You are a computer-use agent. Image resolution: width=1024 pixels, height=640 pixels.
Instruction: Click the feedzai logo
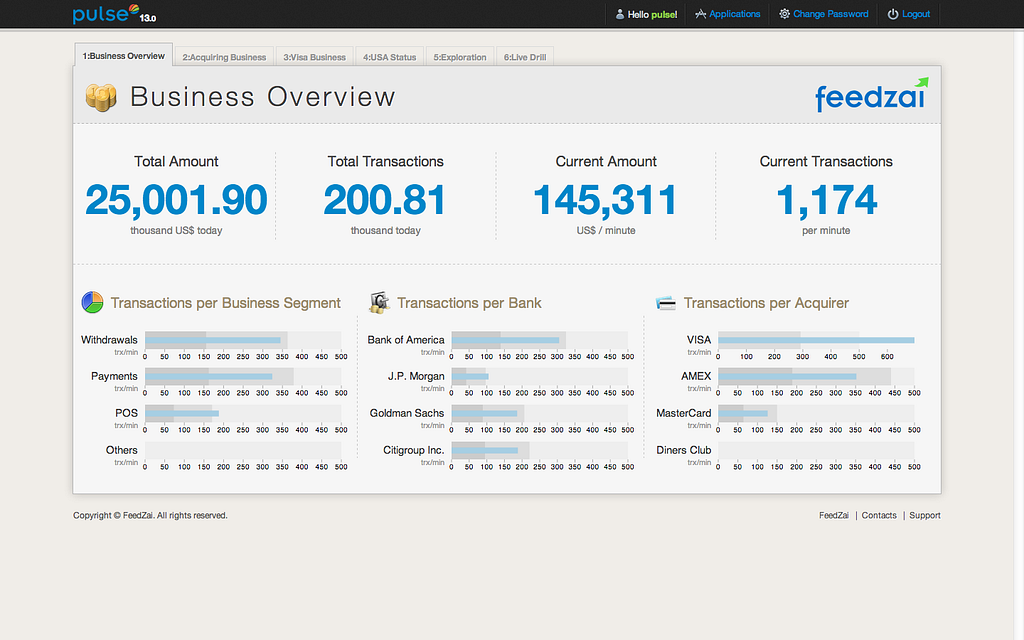[x=871, y=95]
